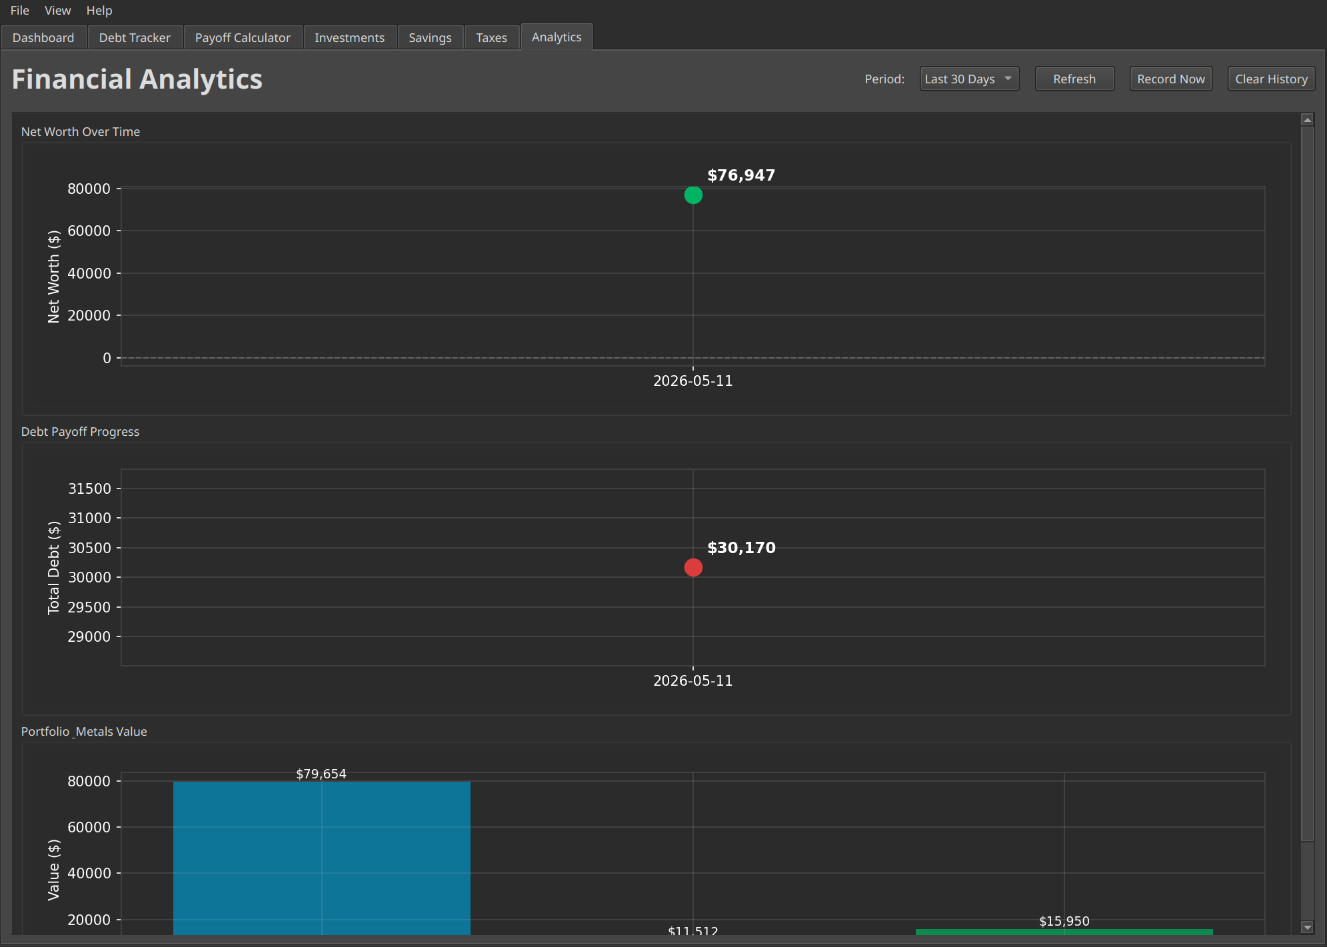Open the Taxes tab

point(492,37)
